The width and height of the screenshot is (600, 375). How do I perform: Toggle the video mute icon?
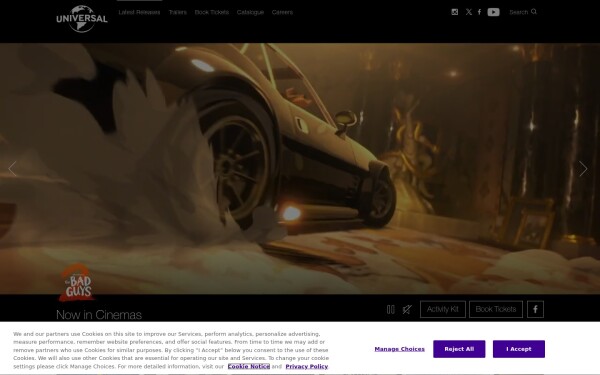[407, 309]
